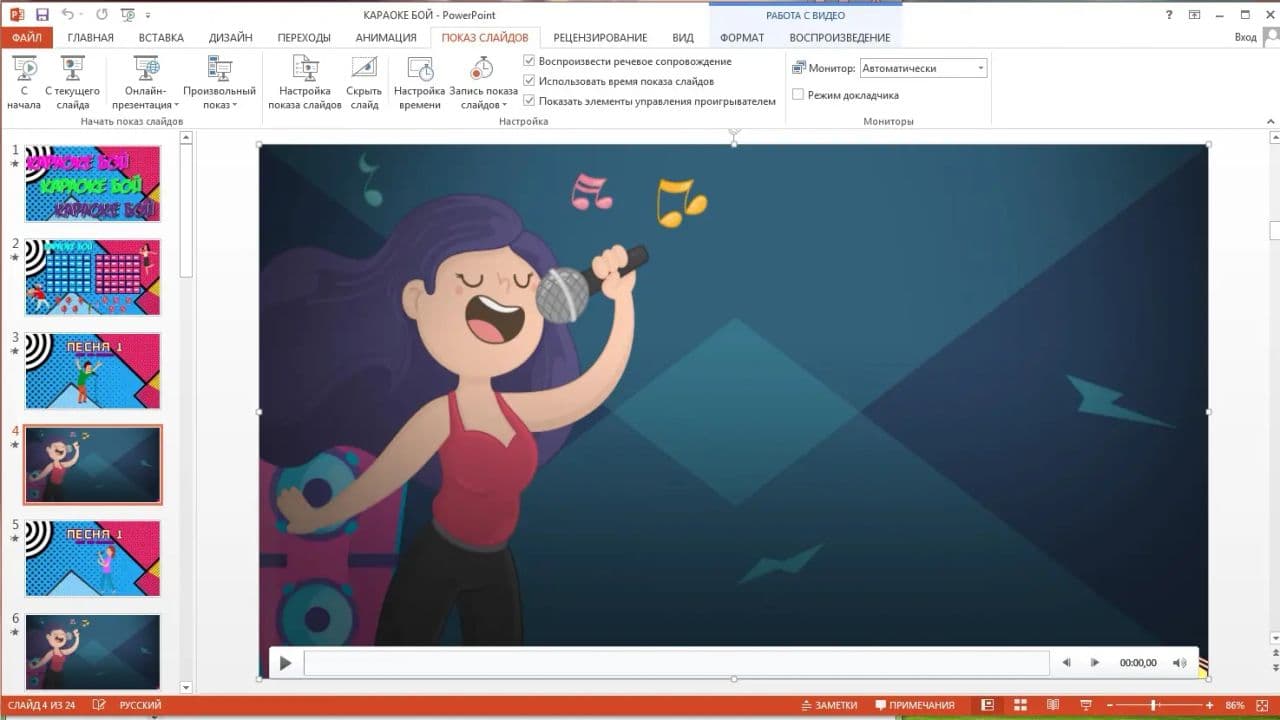
Task: Click the ПРИМЕЧАНИЯ button
Action: (x=915, y=705)
